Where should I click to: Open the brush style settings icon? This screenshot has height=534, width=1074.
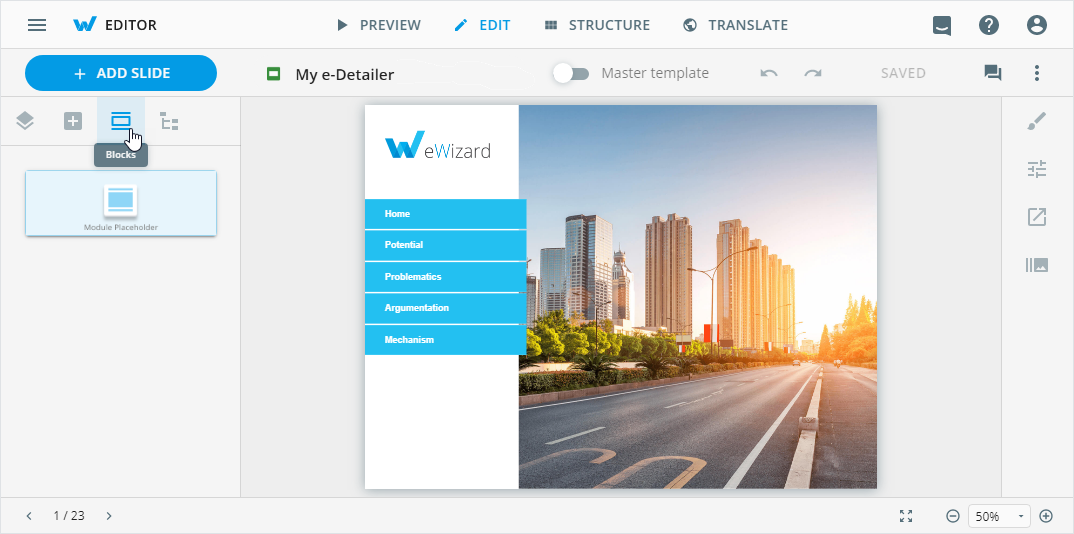coord(1037,121)
